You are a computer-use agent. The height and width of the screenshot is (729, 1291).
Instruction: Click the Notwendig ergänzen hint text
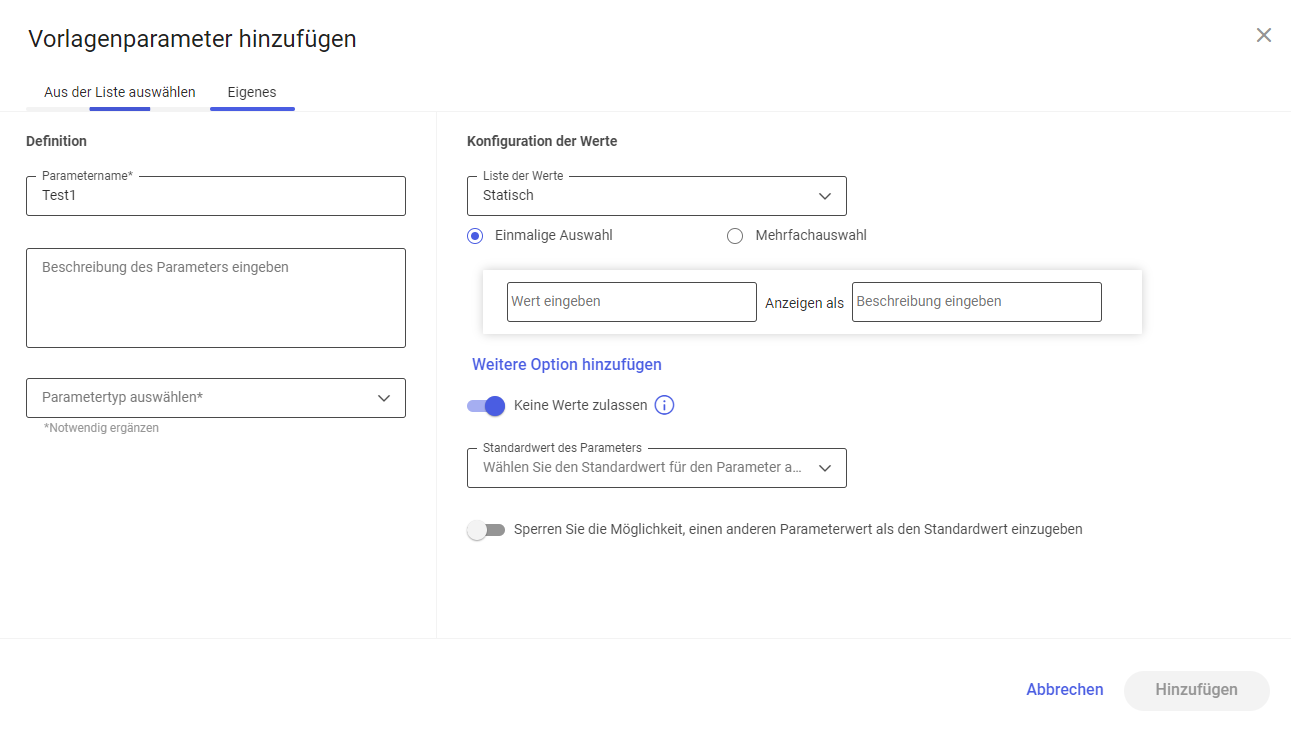click(101, 428)
